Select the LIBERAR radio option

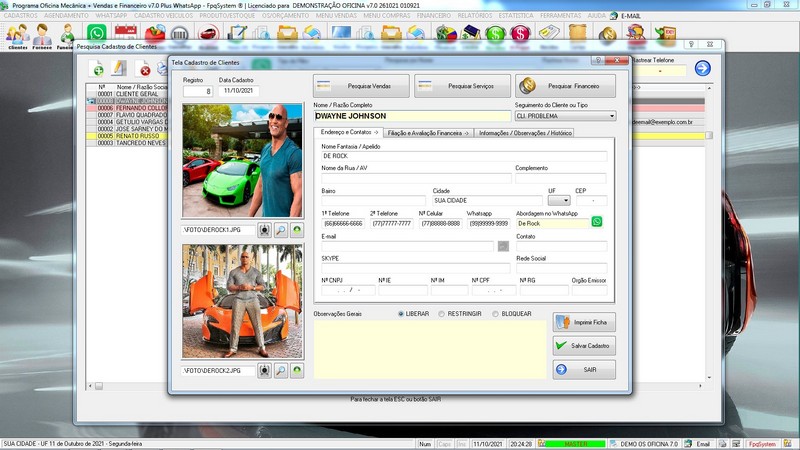pos(401,314)
